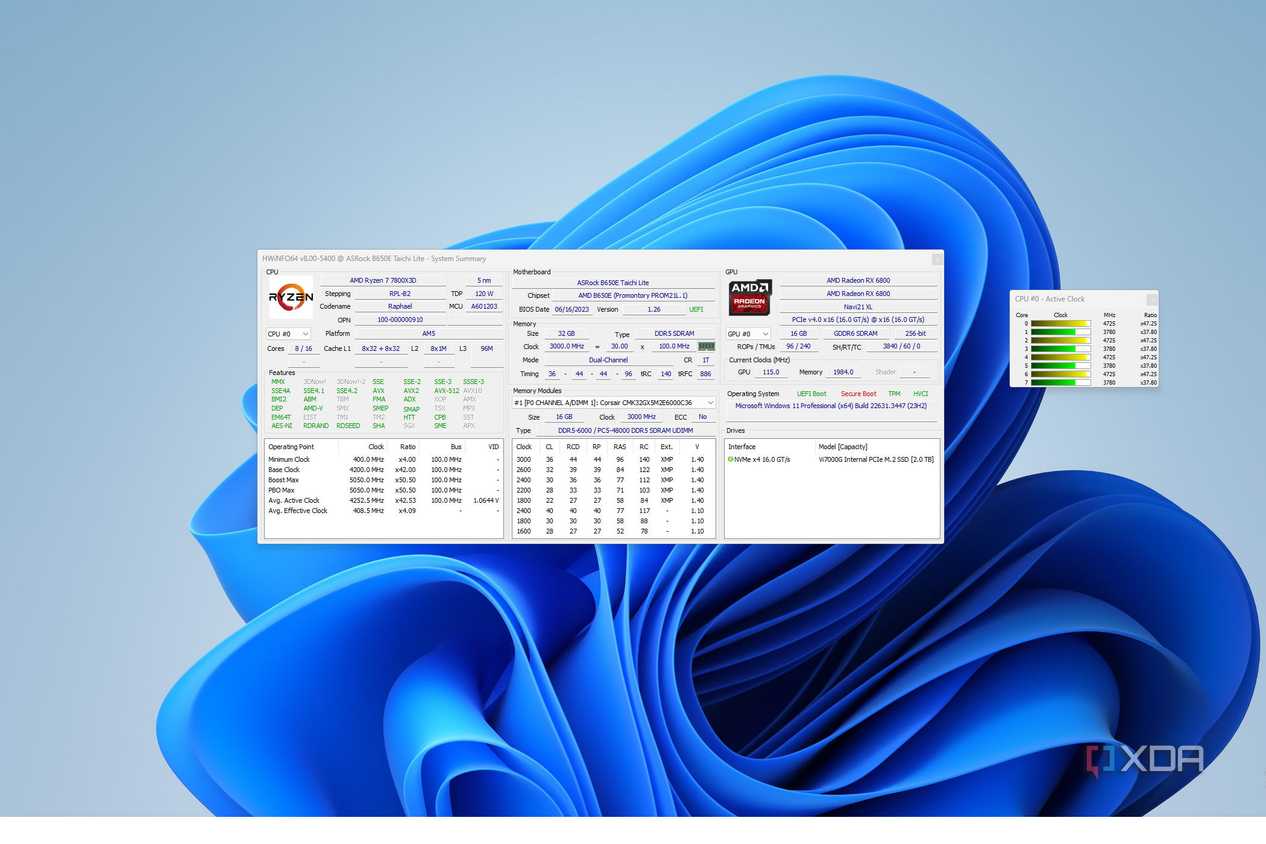Expand the memory module Corsair CMK32GX5M2E6000C36 dropdown
The width and height of the screenshot is (1266, 844).
click(614, 403)
